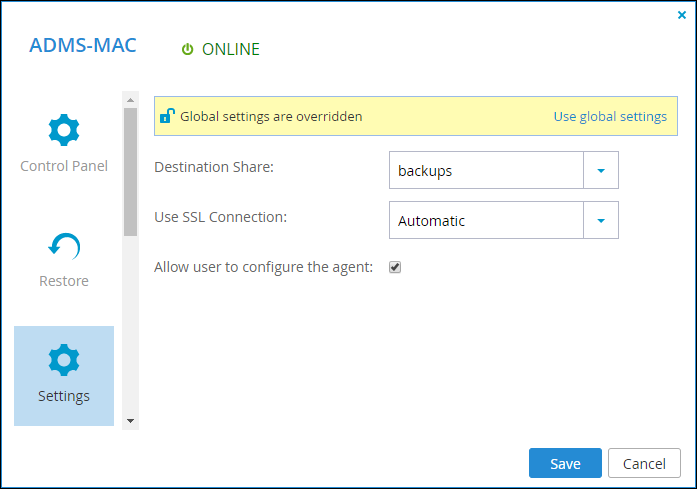
Task: Click the Automatic SSL value field
Action: tap(486, 220)
